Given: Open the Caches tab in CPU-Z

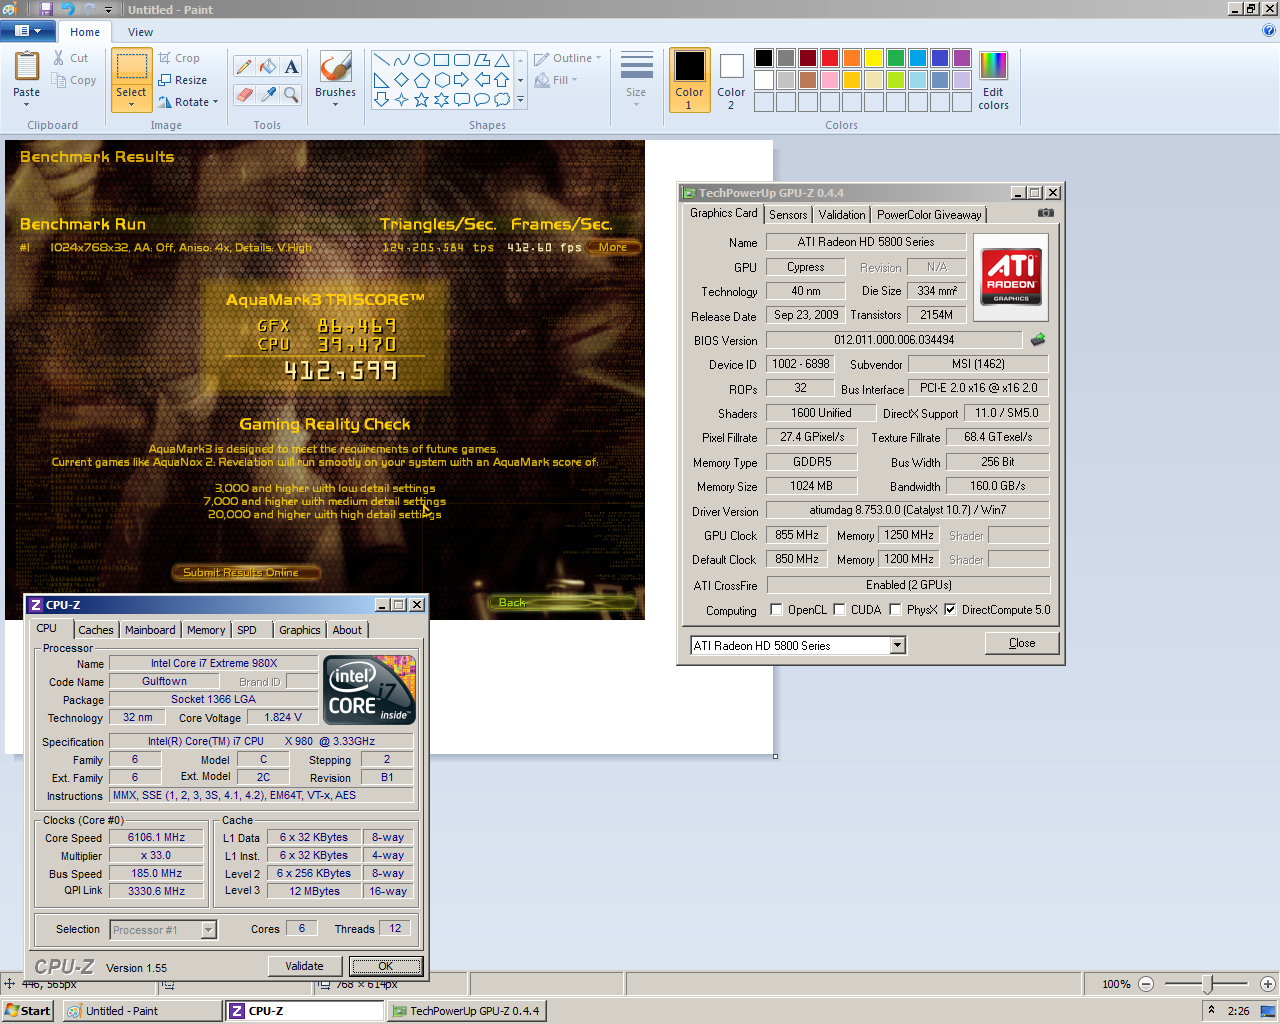Looking at the screenshot, I should pos(96,630).
